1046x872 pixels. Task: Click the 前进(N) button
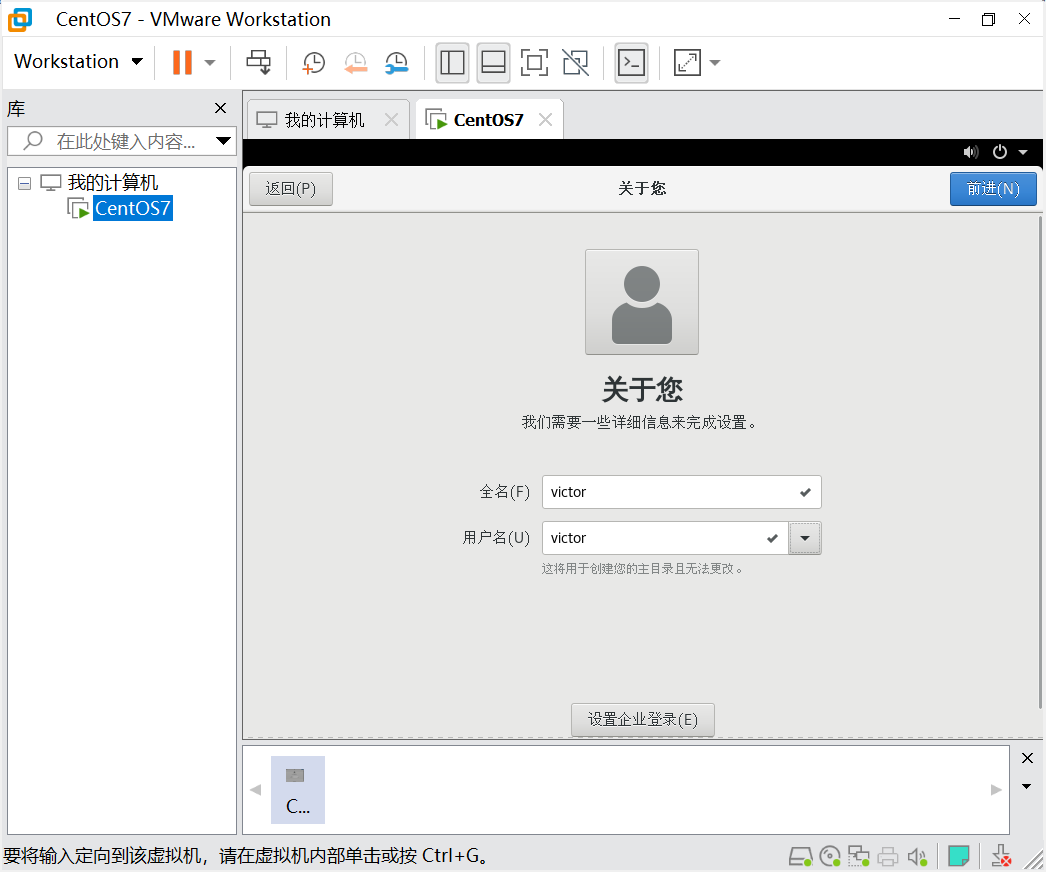click(x=993, y=189)
